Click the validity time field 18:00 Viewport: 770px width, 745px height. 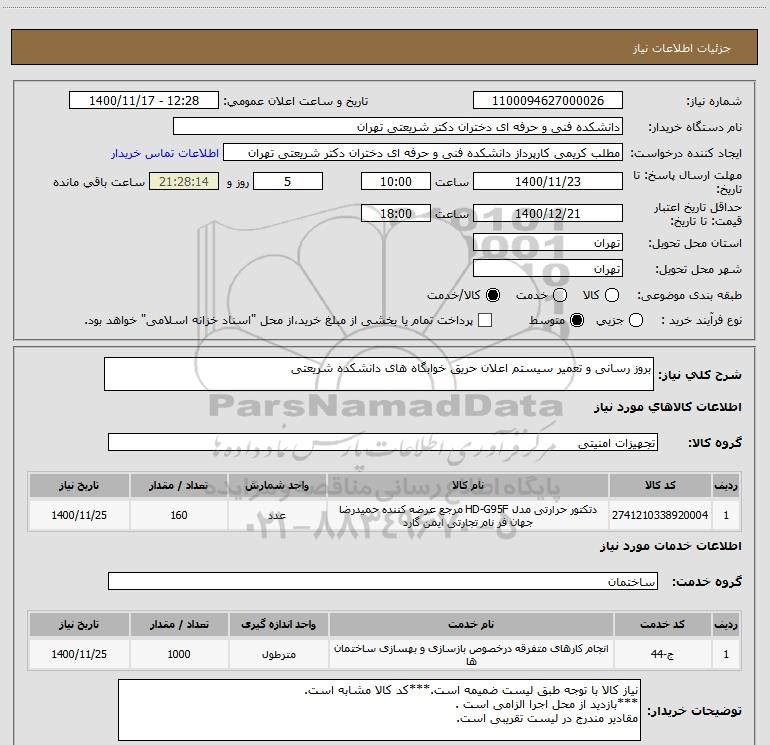coord(396,213)
